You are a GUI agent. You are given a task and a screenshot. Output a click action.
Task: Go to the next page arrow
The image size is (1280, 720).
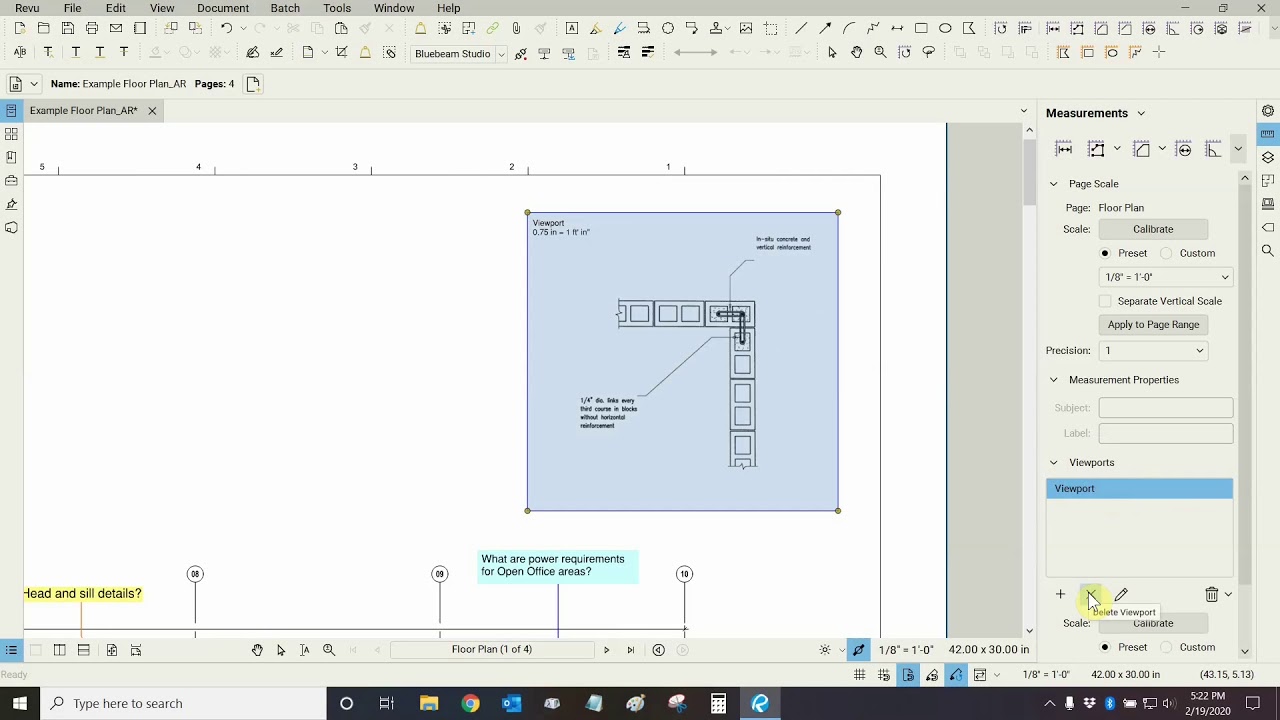click(606, 650)
